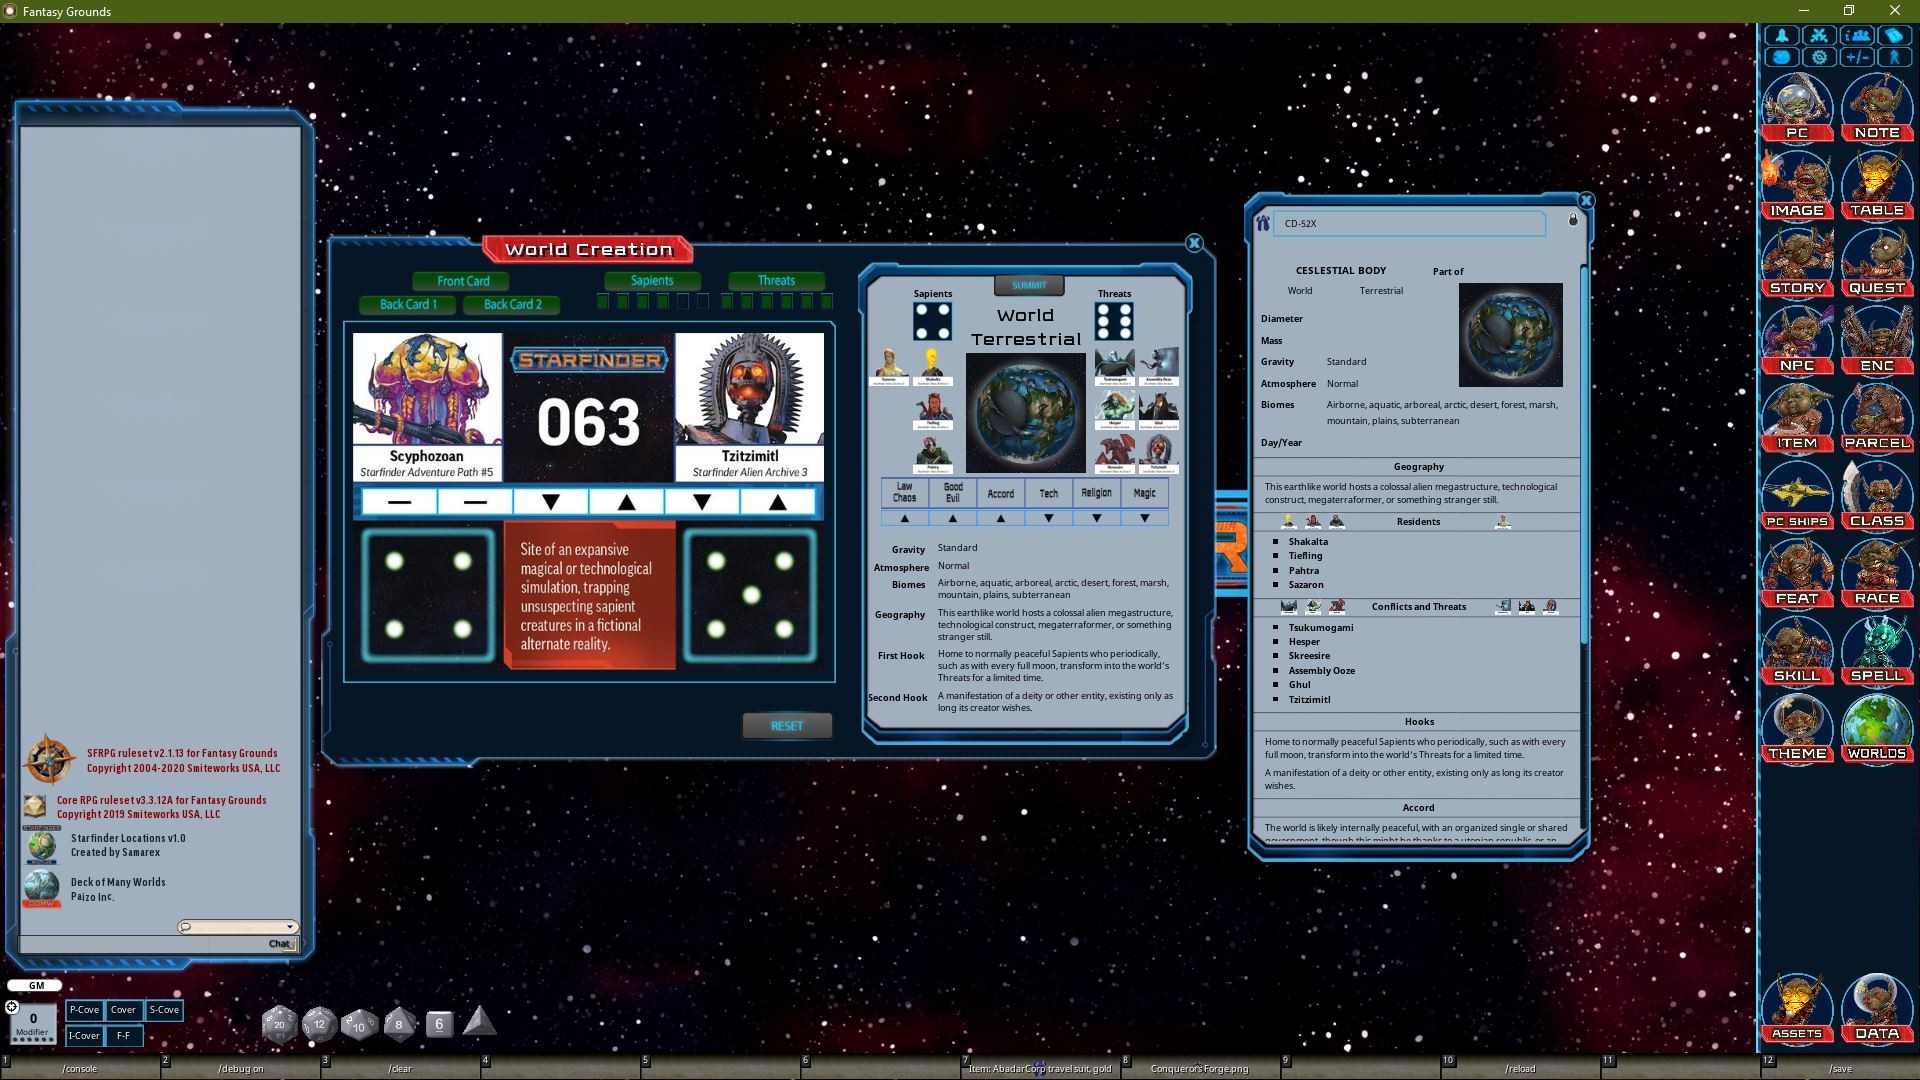
Task: Click the +/- modifiers icon top right
Action: [x=1858, y=57]
